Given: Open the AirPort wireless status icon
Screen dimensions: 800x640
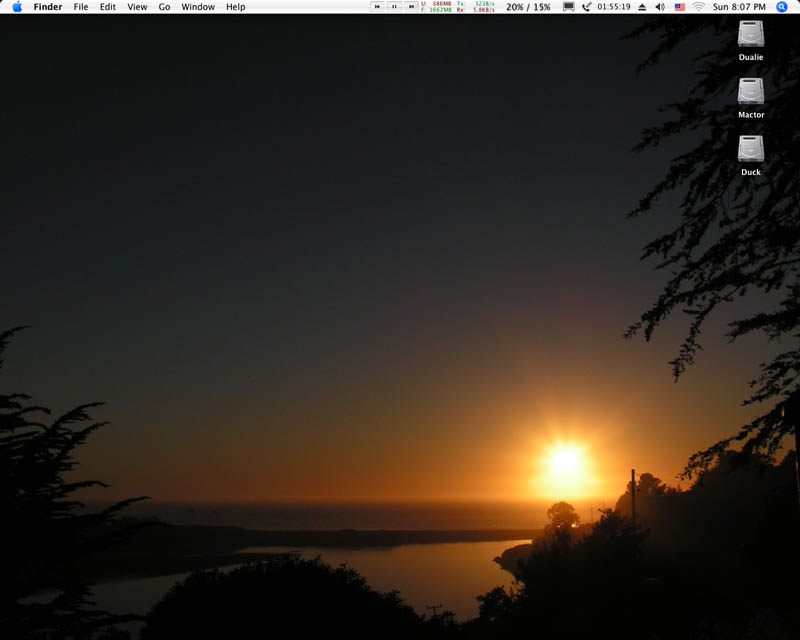Looking at the screenshot, I should click(x=698, y=7).
